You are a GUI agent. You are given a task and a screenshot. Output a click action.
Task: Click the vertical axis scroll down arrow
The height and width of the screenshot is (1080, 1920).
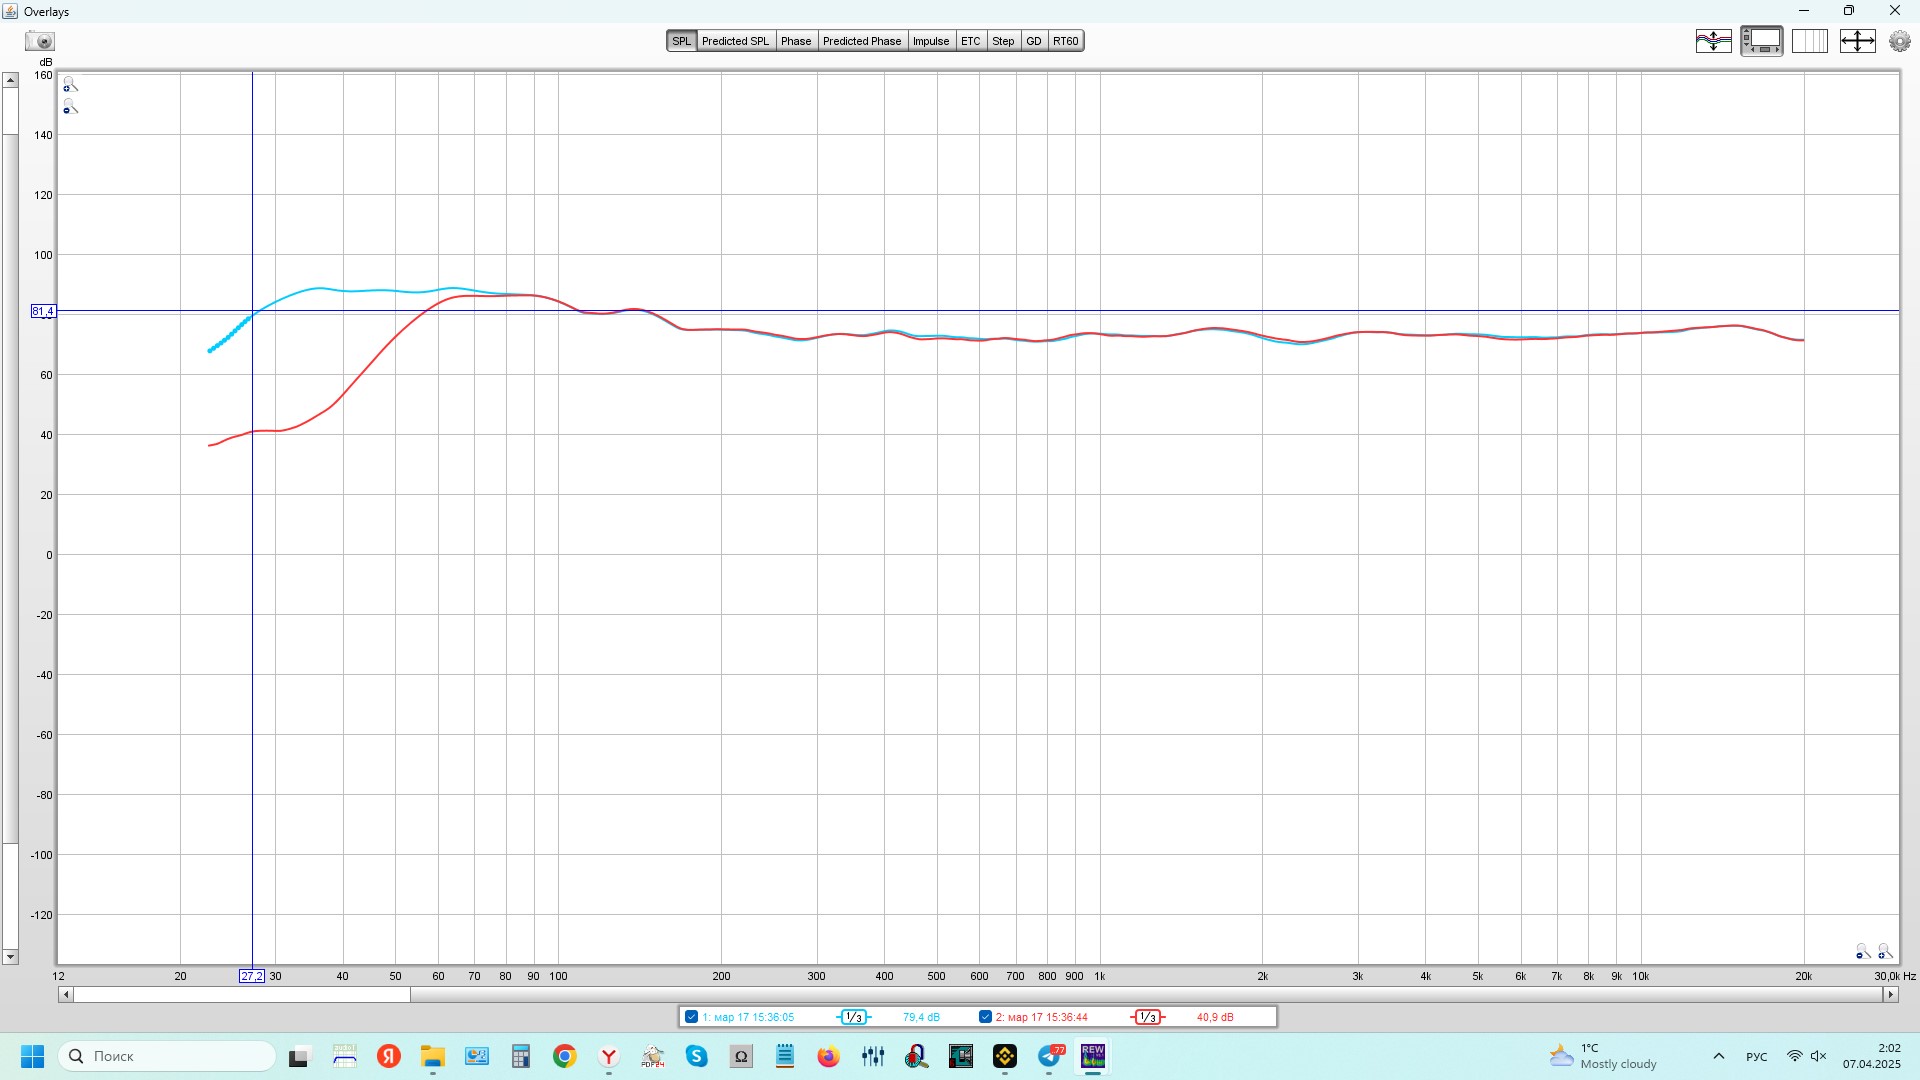(10, 957)
